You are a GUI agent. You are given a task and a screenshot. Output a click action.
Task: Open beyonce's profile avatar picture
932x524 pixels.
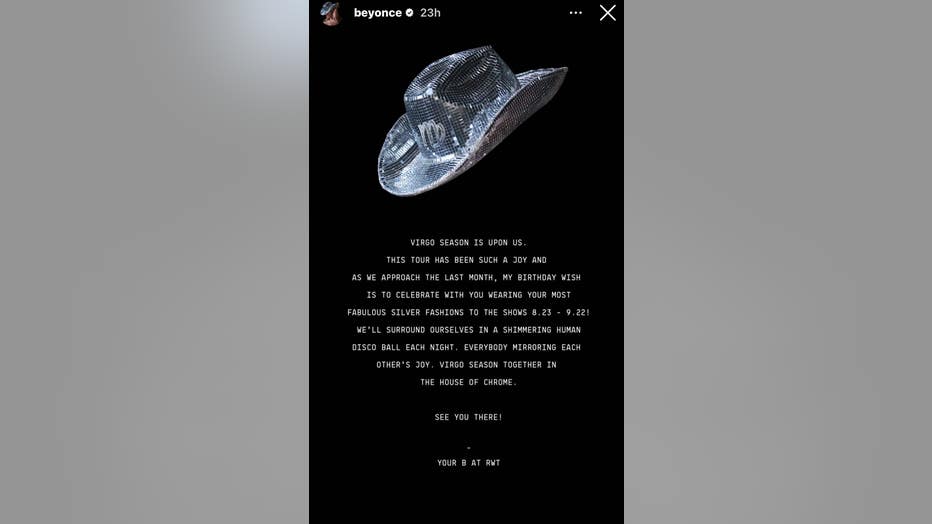[x=330, y=13]
